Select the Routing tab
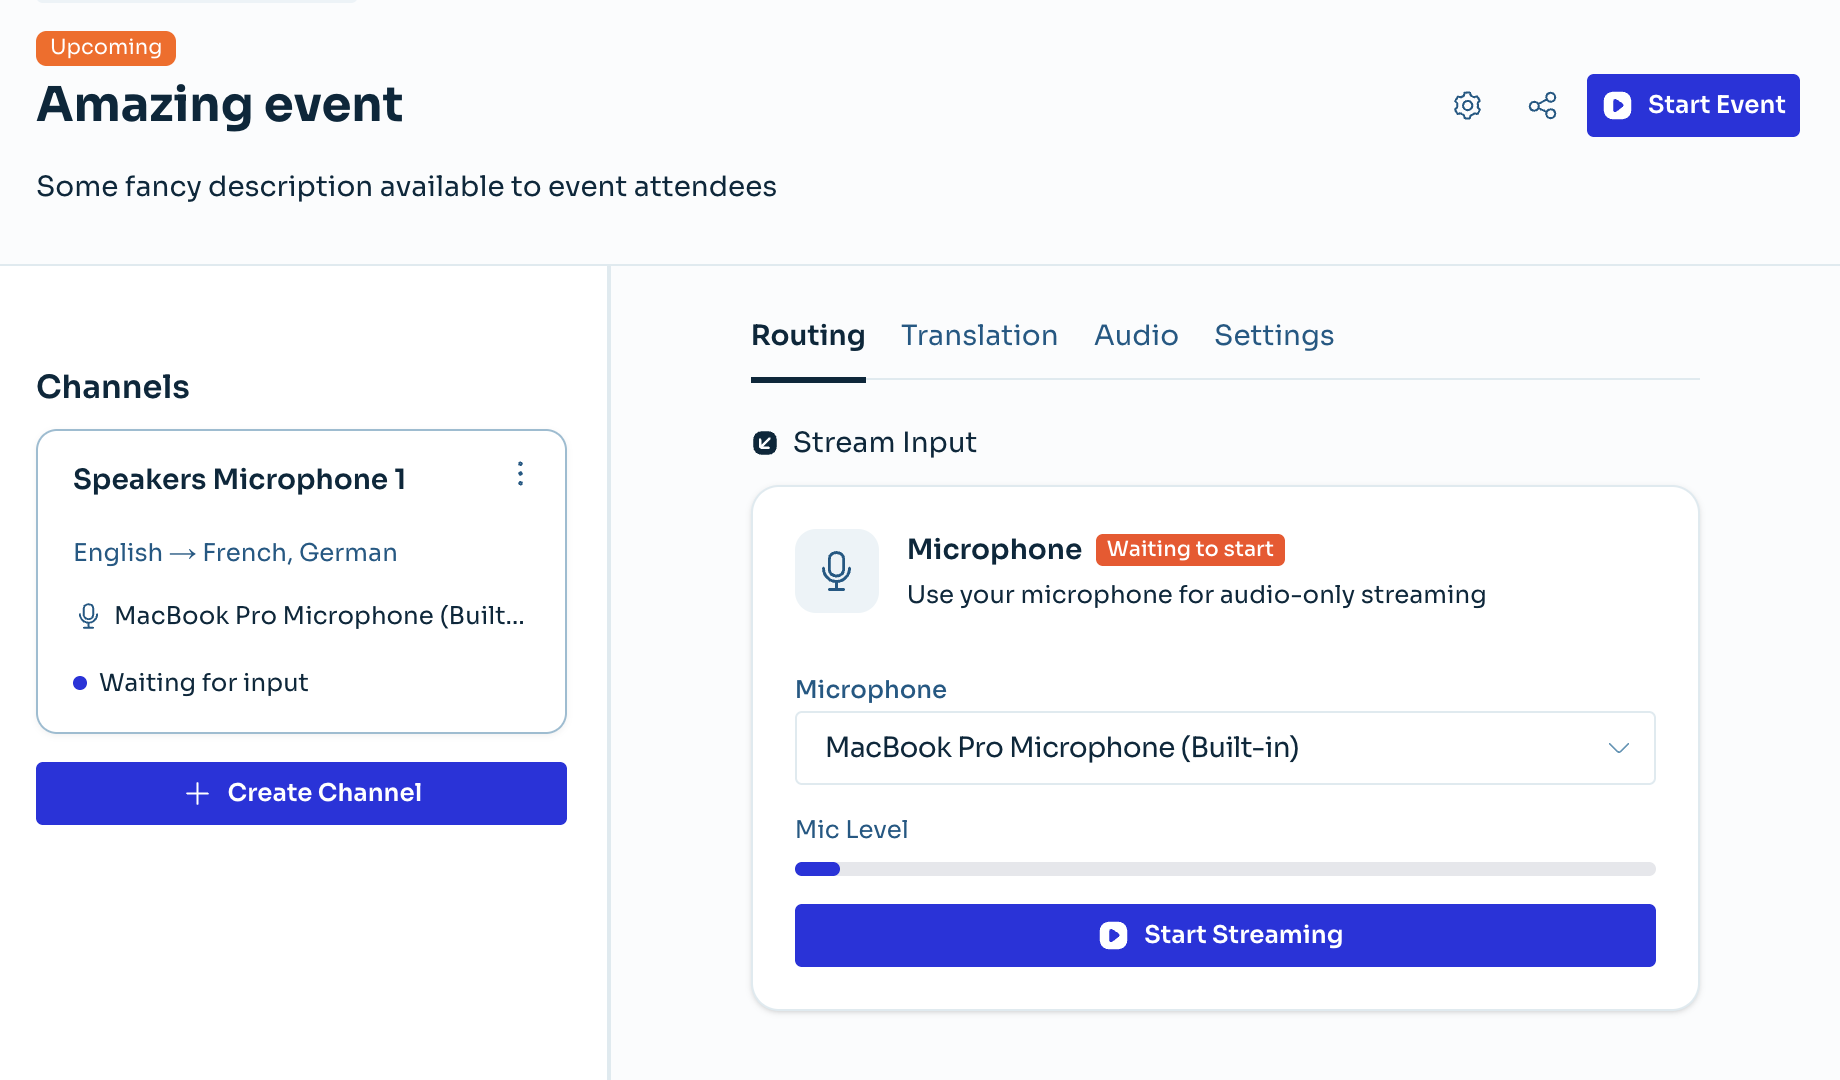The width and height of the screenshot is (1840, 1080). (808, 336)
